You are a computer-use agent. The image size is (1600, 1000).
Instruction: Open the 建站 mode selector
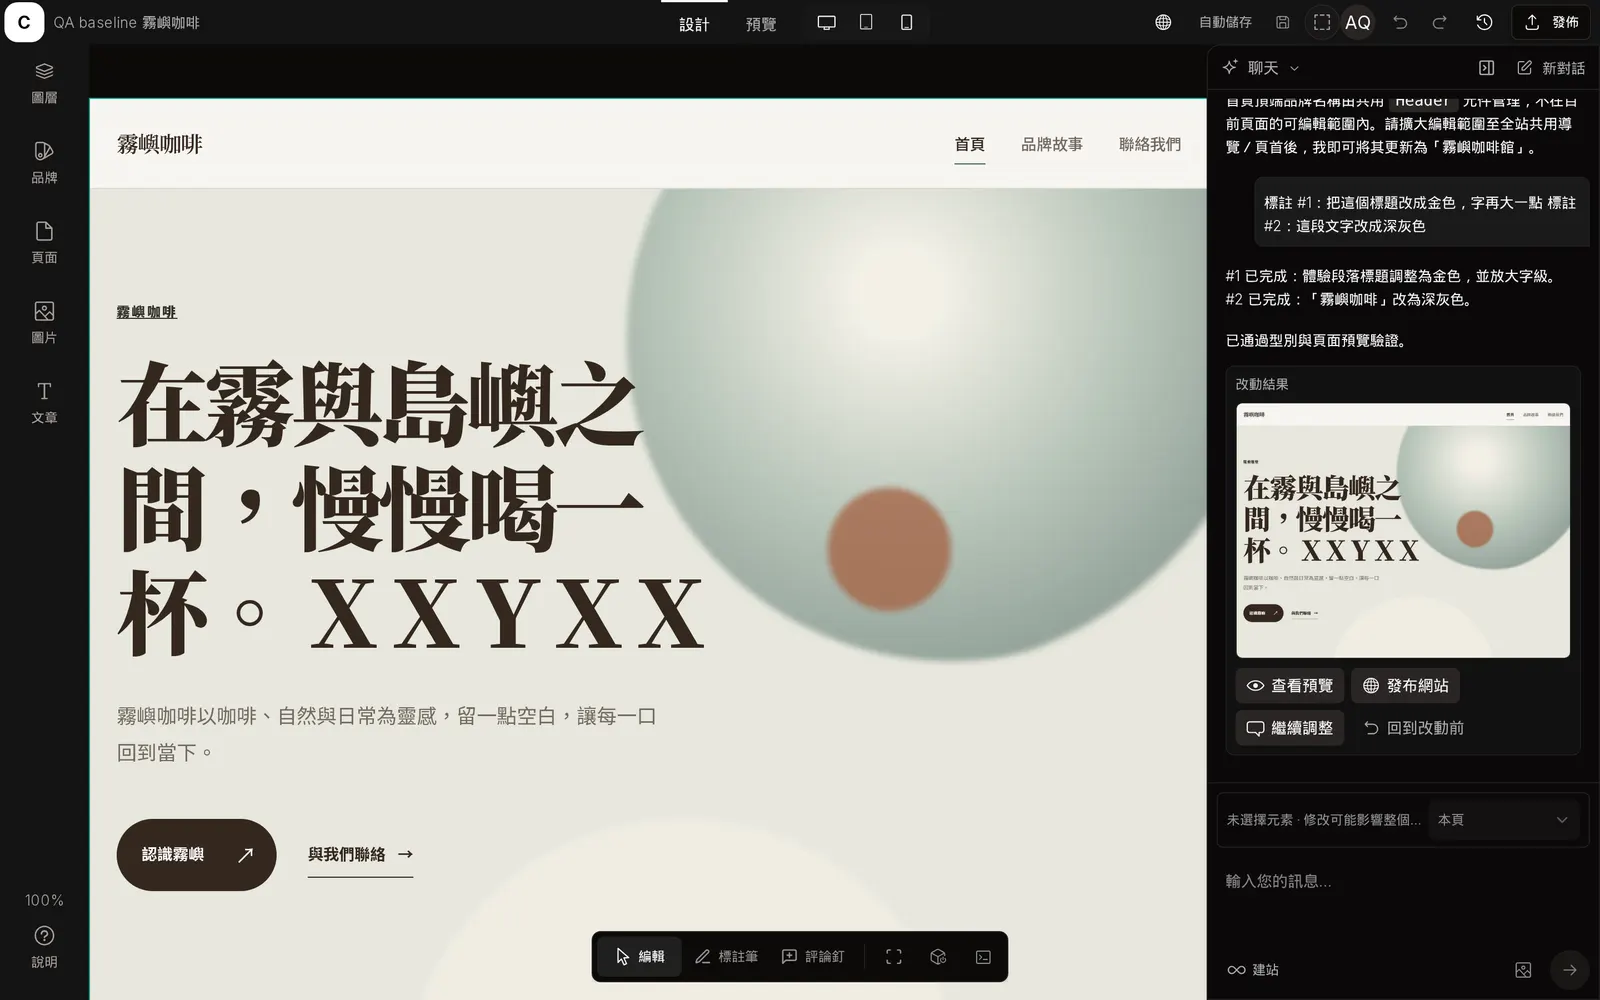[x=1253, y=970]
